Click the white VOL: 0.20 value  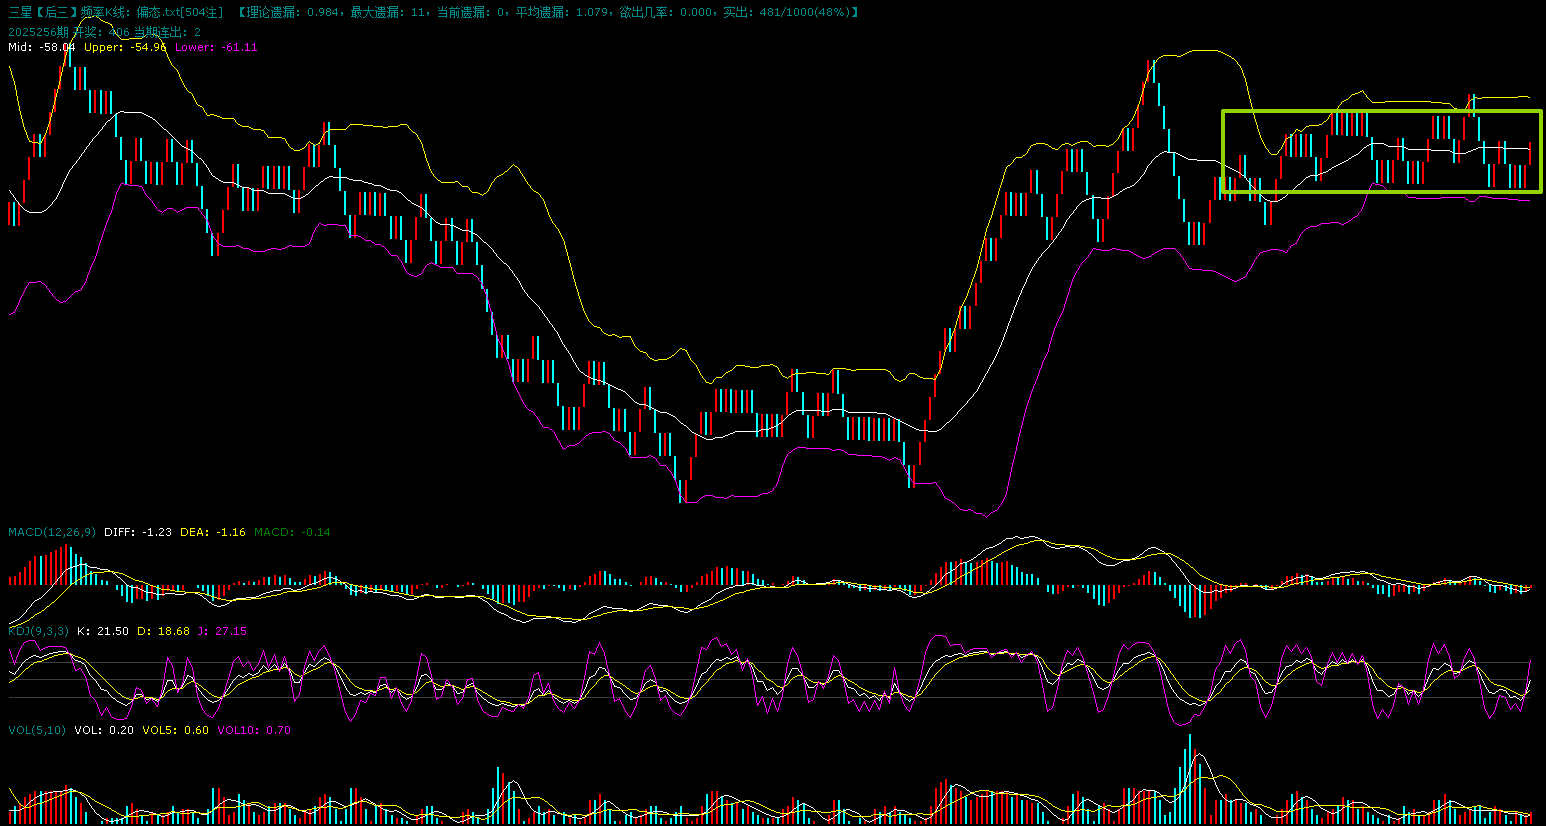104,730
